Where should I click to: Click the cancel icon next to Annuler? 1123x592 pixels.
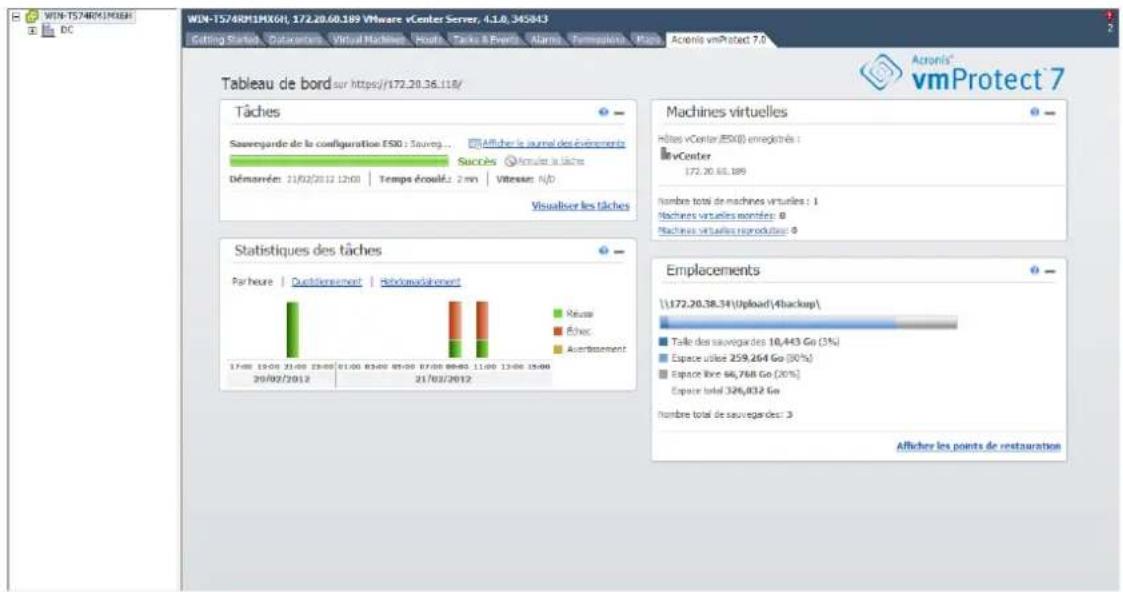(510, 161)
